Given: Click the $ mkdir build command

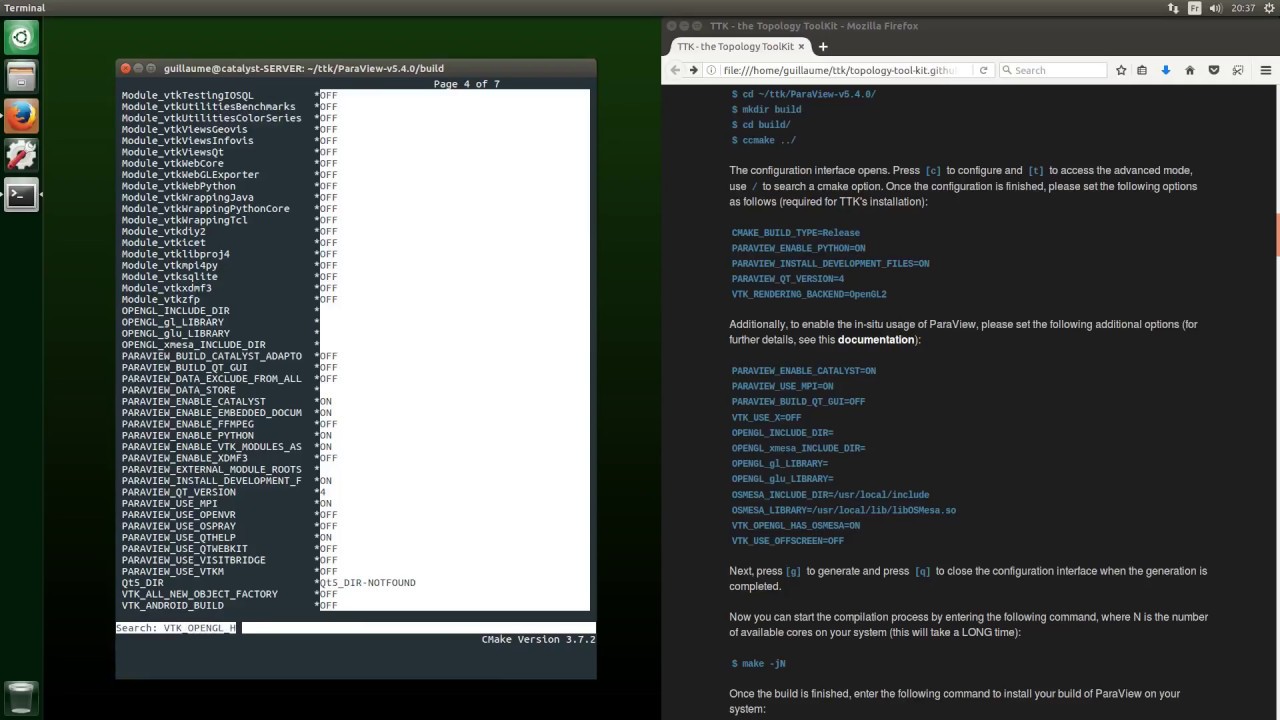Looking at the screenshot, I should tap(766, 110).
